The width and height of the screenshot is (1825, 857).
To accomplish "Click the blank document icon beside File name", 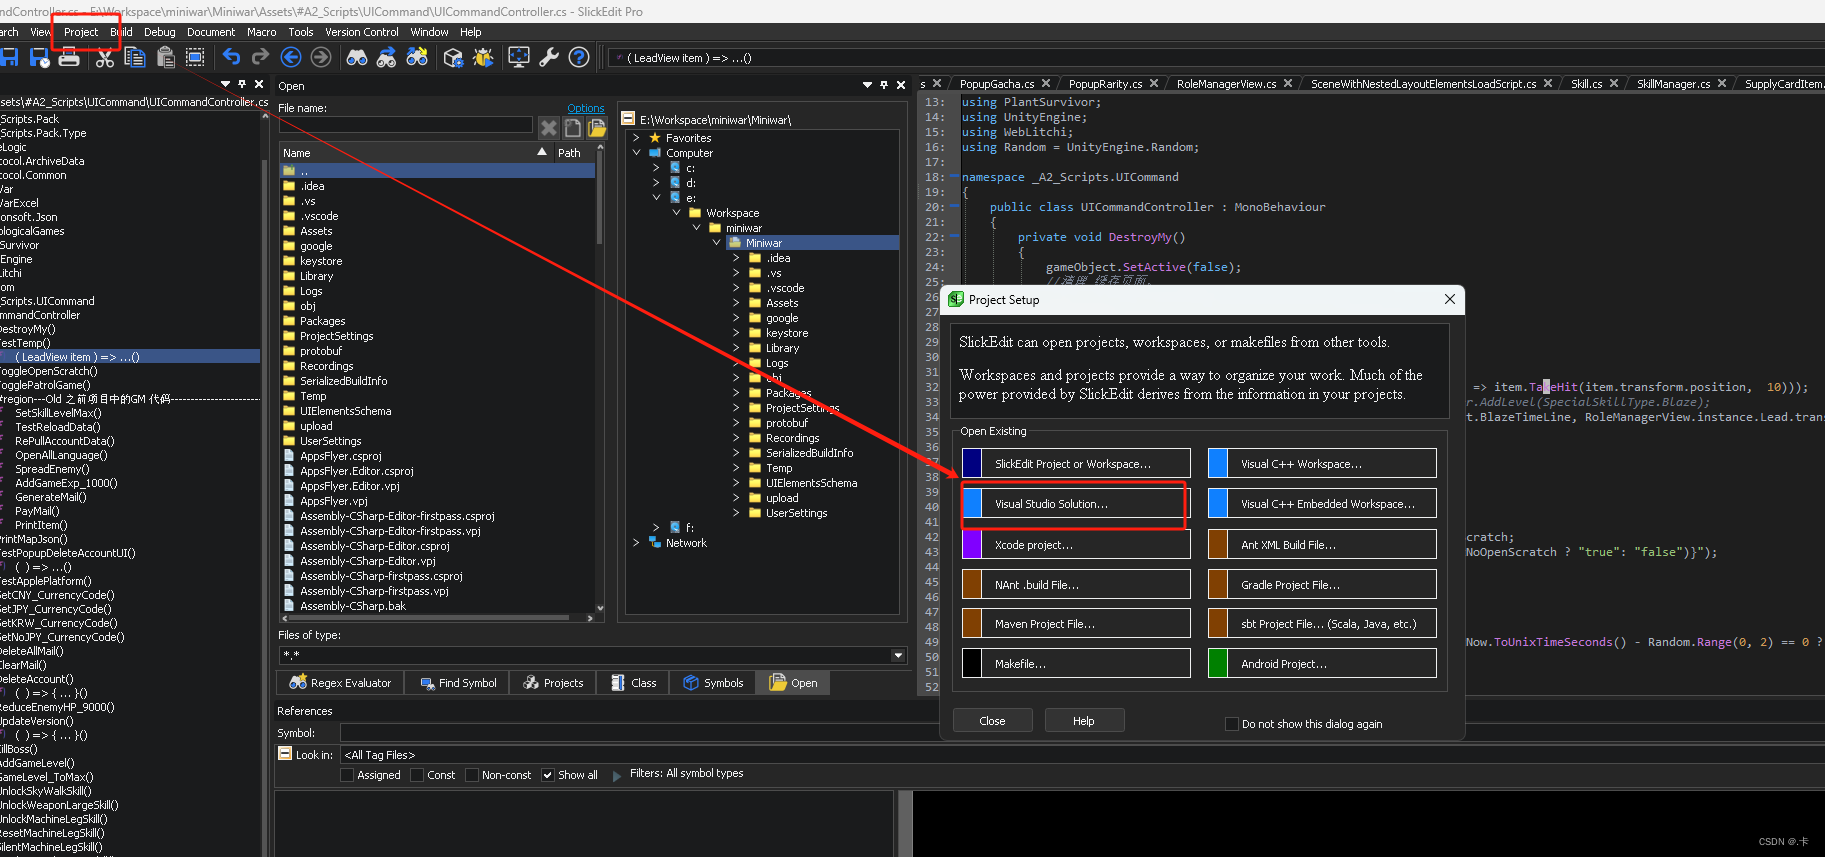I will (573, 127).
